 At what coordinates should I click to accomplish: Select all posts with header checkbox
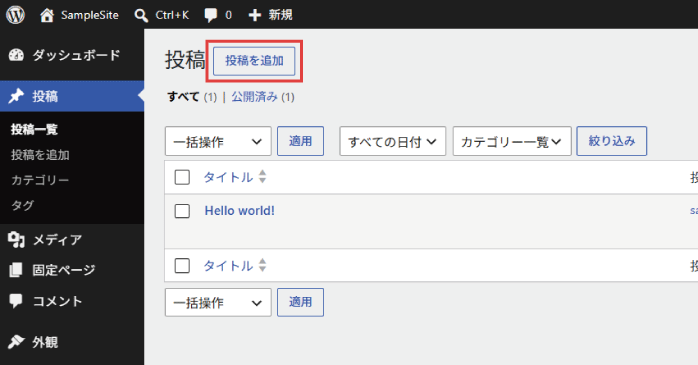[x=182, y=177]
